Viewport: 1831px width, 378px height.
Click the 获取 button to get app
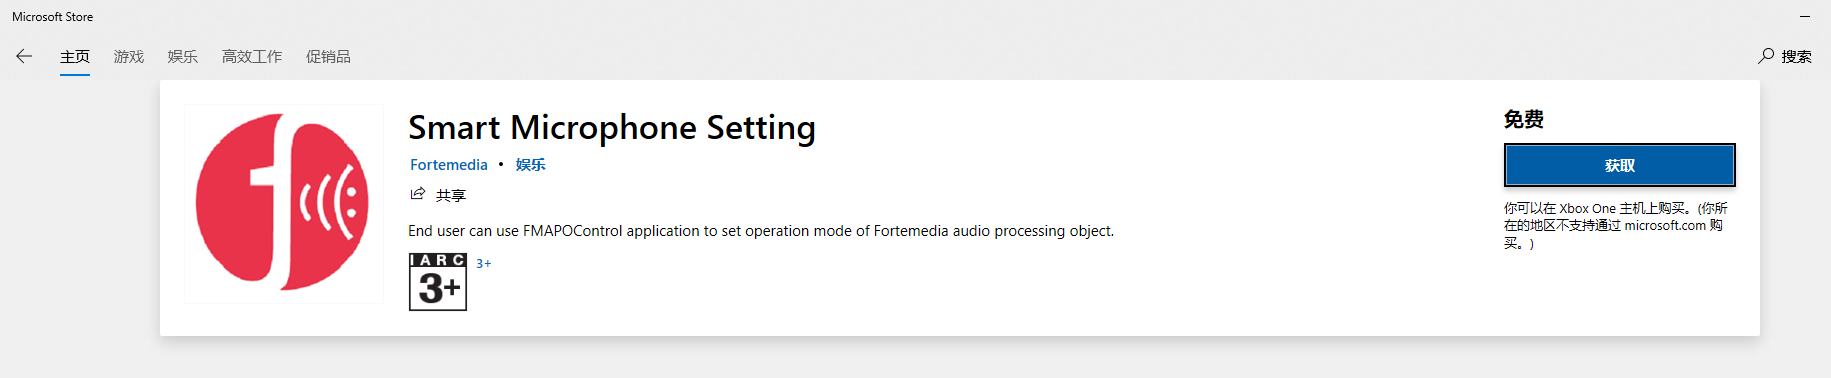pos(1620,165)
